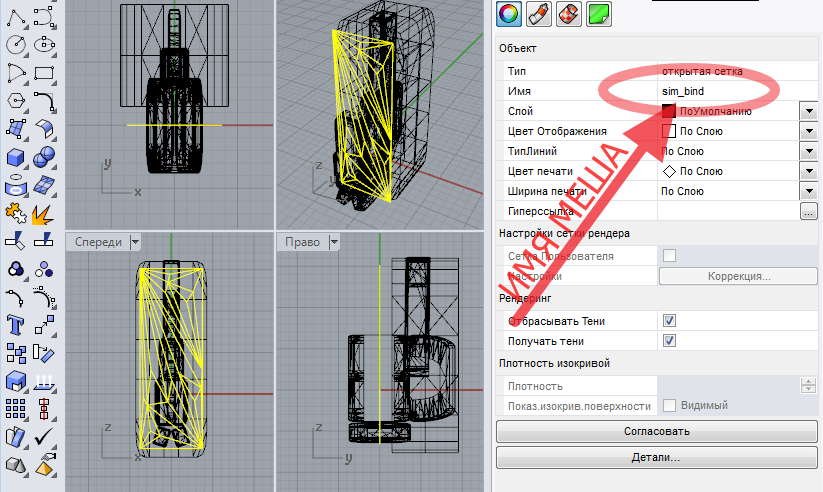This screenshot has height=492, width=823.
Task: Open the Ширина печати dropdown
Action: (x=808, y=191)
